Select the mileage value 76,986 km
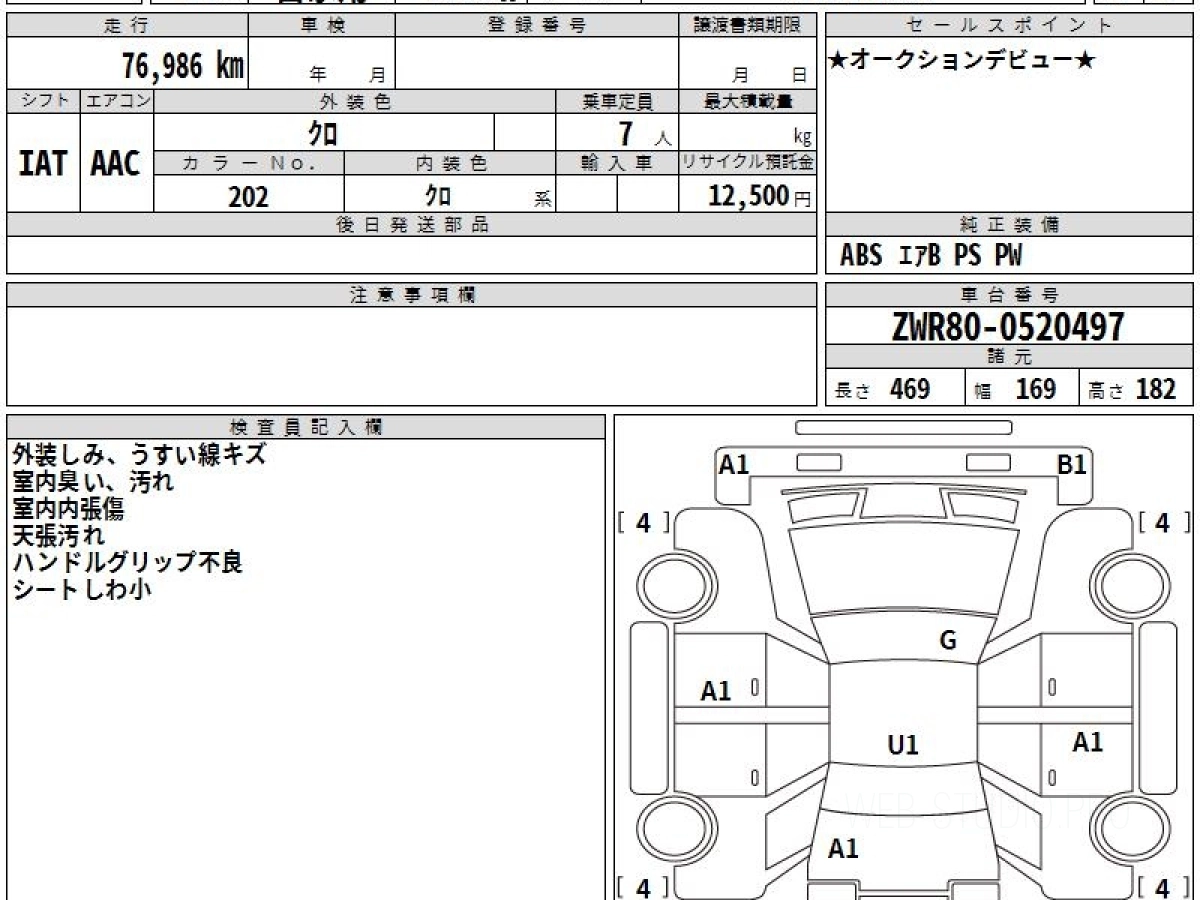This screenshot has height=900, width=1200. coord(183,67)
